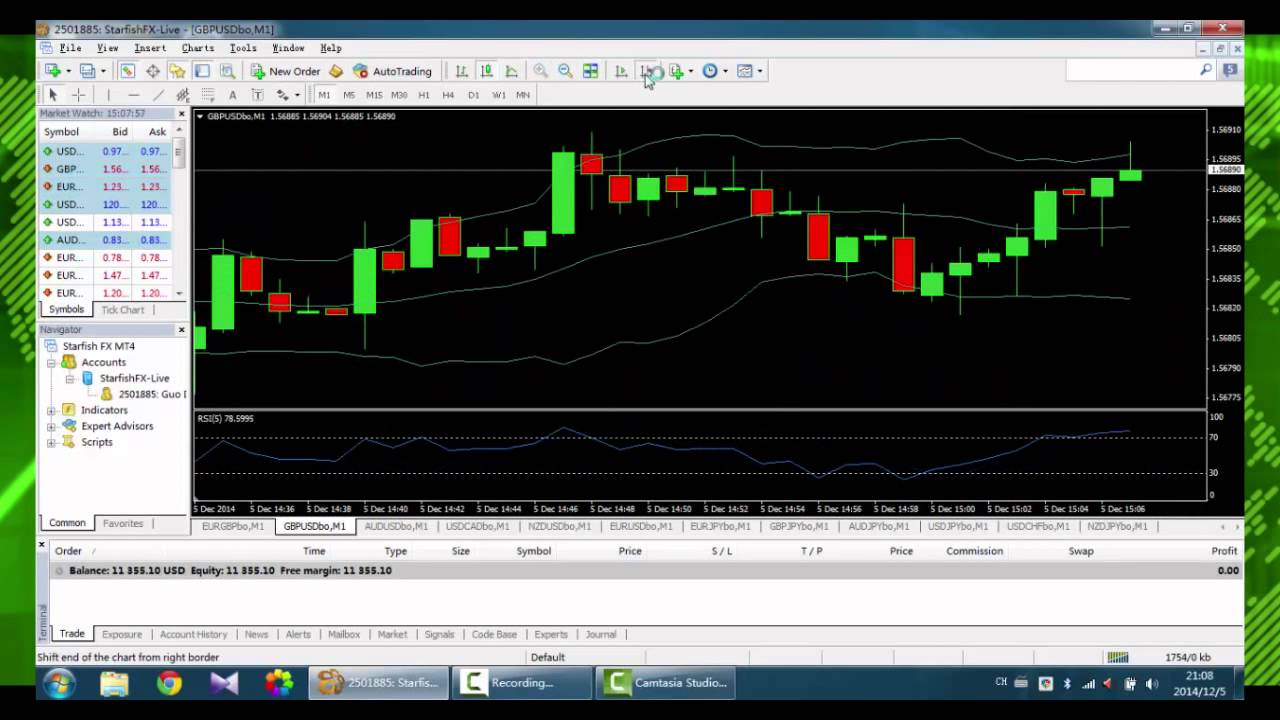The image size is (1280, 720).
Task: Zoom in on the chart
Action: (540, 71)
